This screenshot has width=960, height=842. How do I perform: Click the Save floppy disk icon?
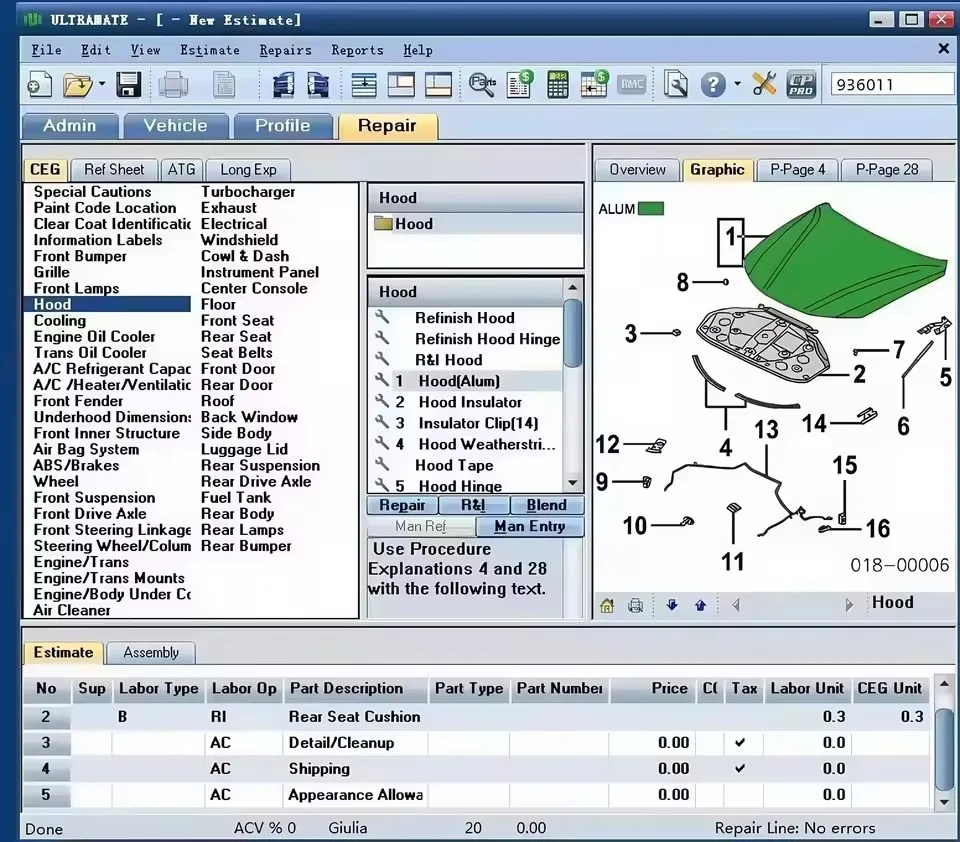click(129, 85)
